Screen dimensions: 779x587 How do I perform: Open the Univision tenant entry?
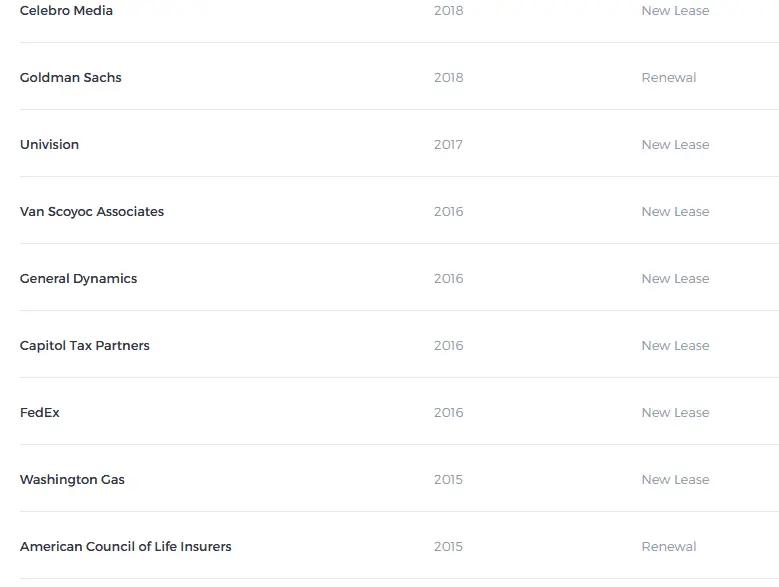pos(49,145)
